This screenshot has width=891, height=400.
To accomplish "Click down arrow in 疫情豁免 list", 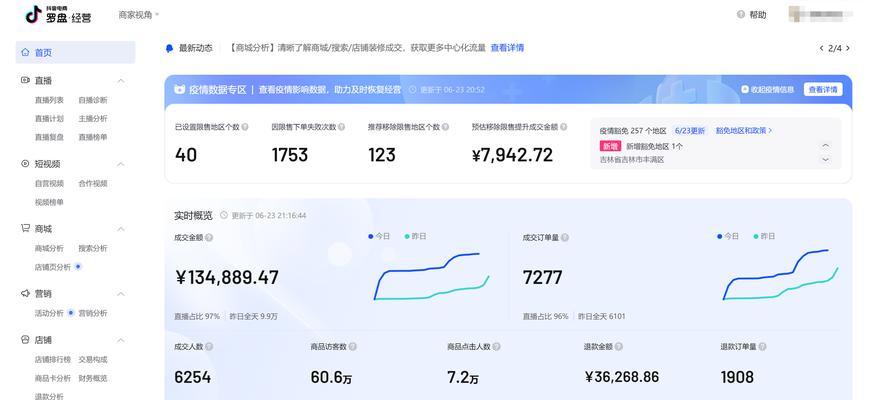I will point(826,160).
